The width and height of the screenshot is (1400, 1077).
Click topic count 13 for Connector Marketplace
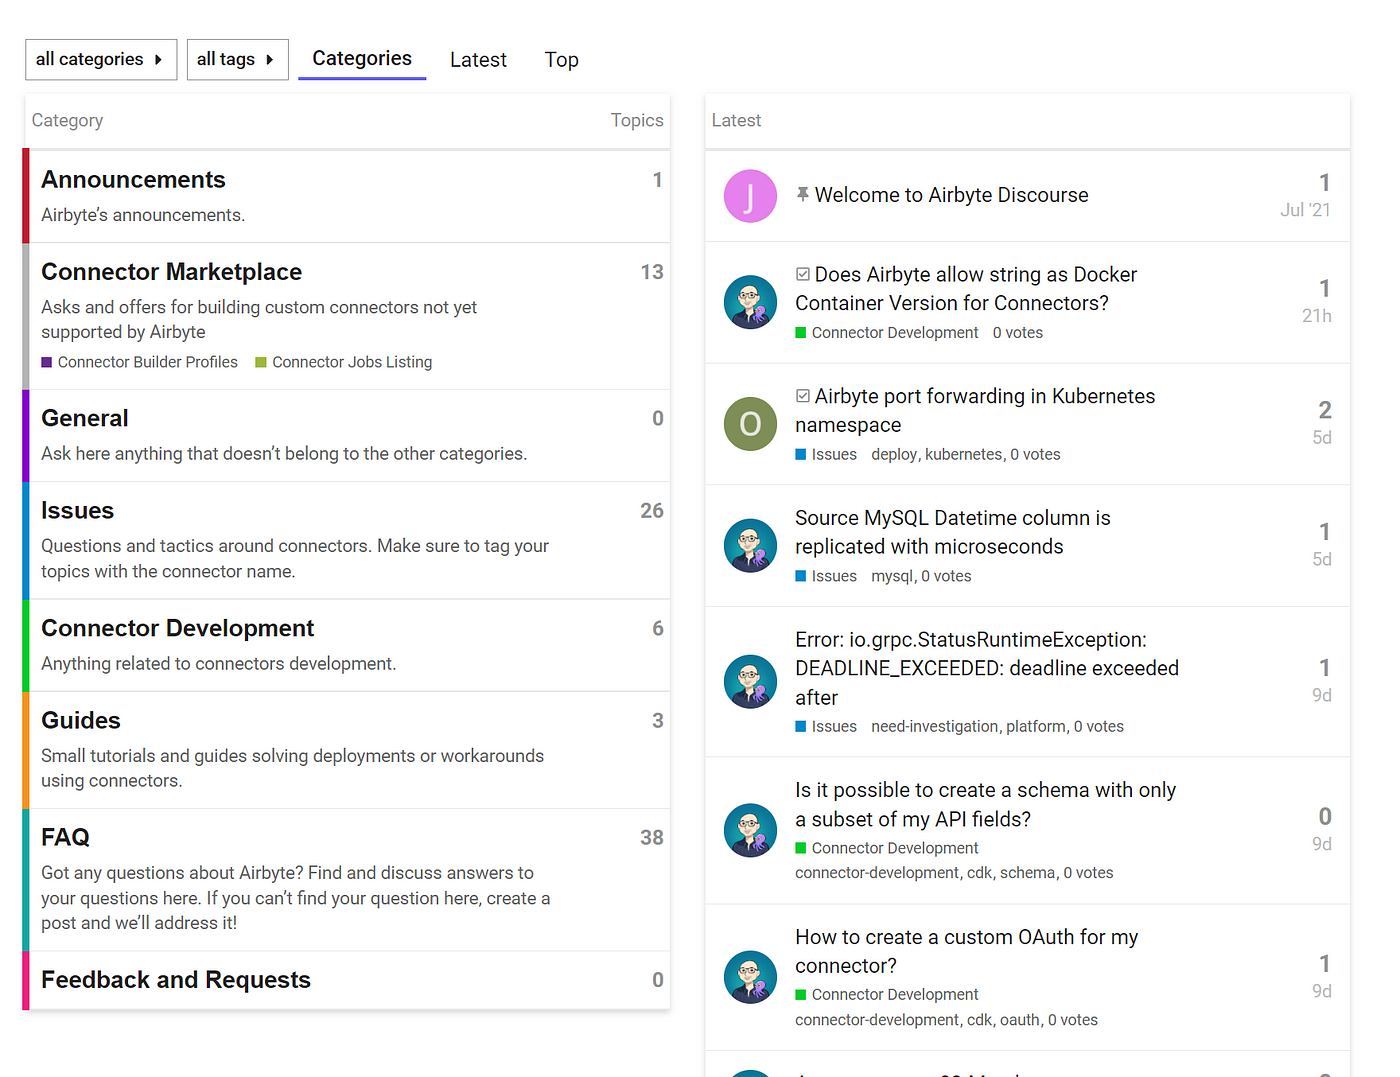coord(652,272)
